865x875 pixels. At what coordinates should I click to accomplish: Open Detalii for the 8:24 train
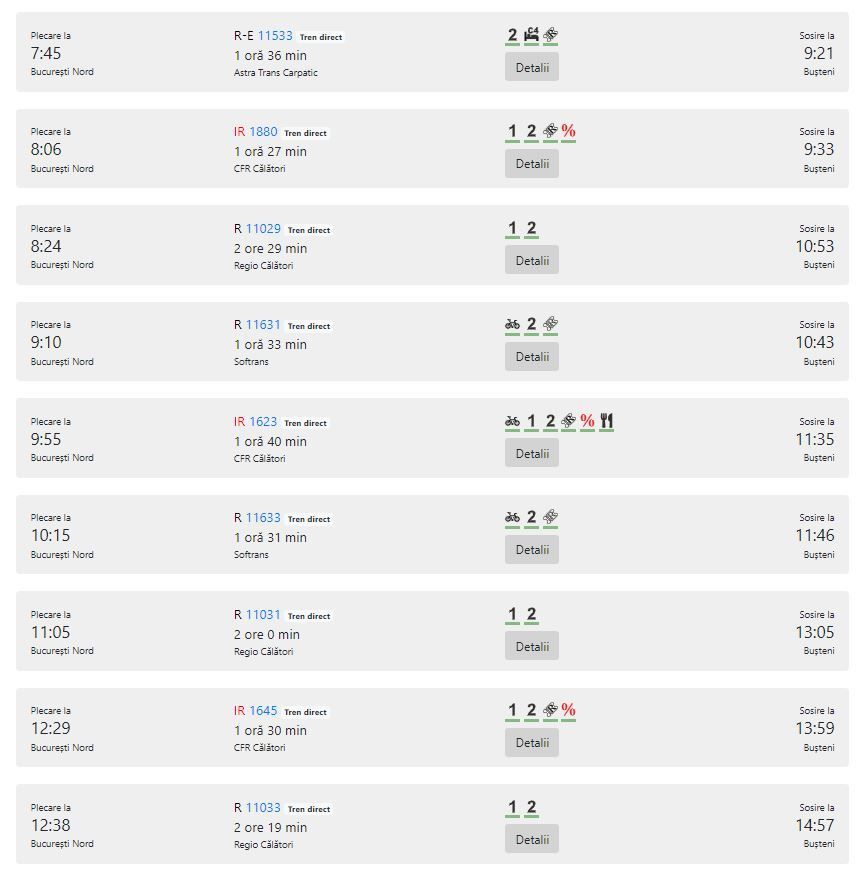tap(532, 260)
